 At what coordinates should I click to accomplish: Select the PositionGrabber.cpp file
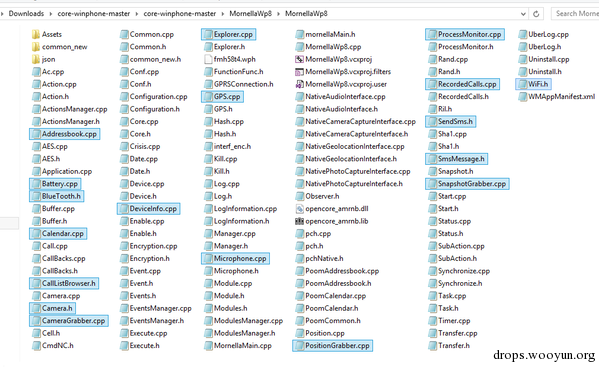click(x=332, y=346)
